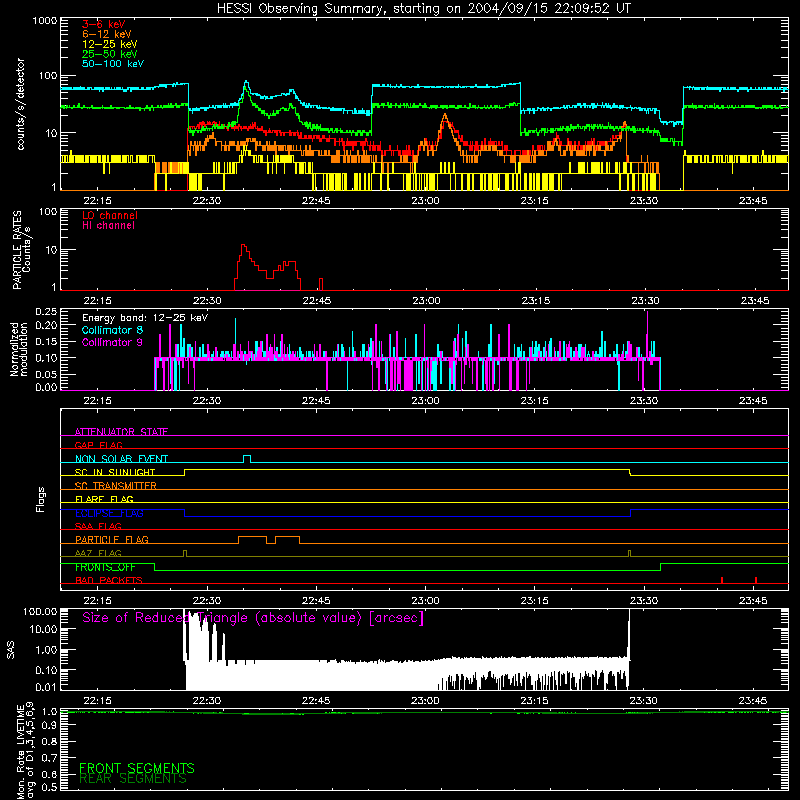Image resolution: width=800 pixels, height=800 pixels.
Task: Select the Collimator 8 legend entry
Action: (x=112, y=330)
